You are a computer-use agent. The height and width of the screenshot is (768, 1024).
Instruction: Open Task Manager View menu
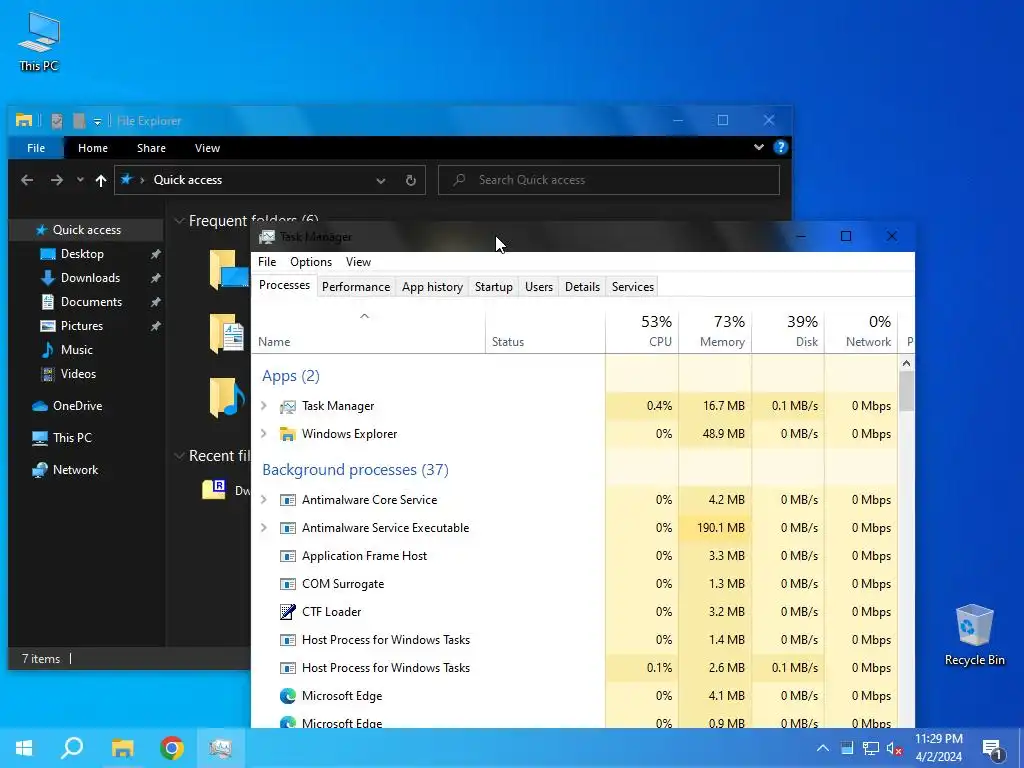click(x=358, y=262)
